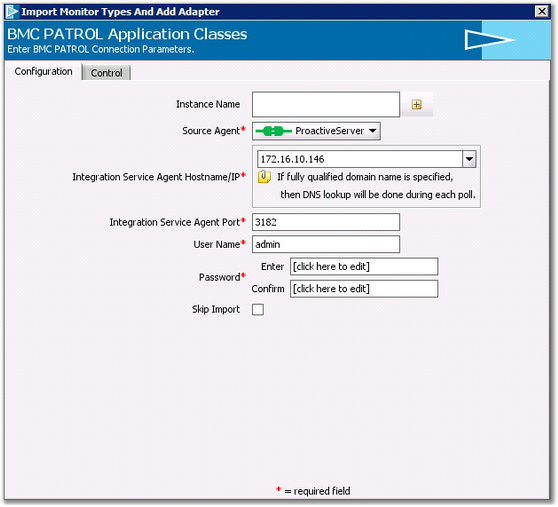558x507 pixels.
Task: Click the User Name field containing admin
Action: pyautogui.click(x=326, y=244)
